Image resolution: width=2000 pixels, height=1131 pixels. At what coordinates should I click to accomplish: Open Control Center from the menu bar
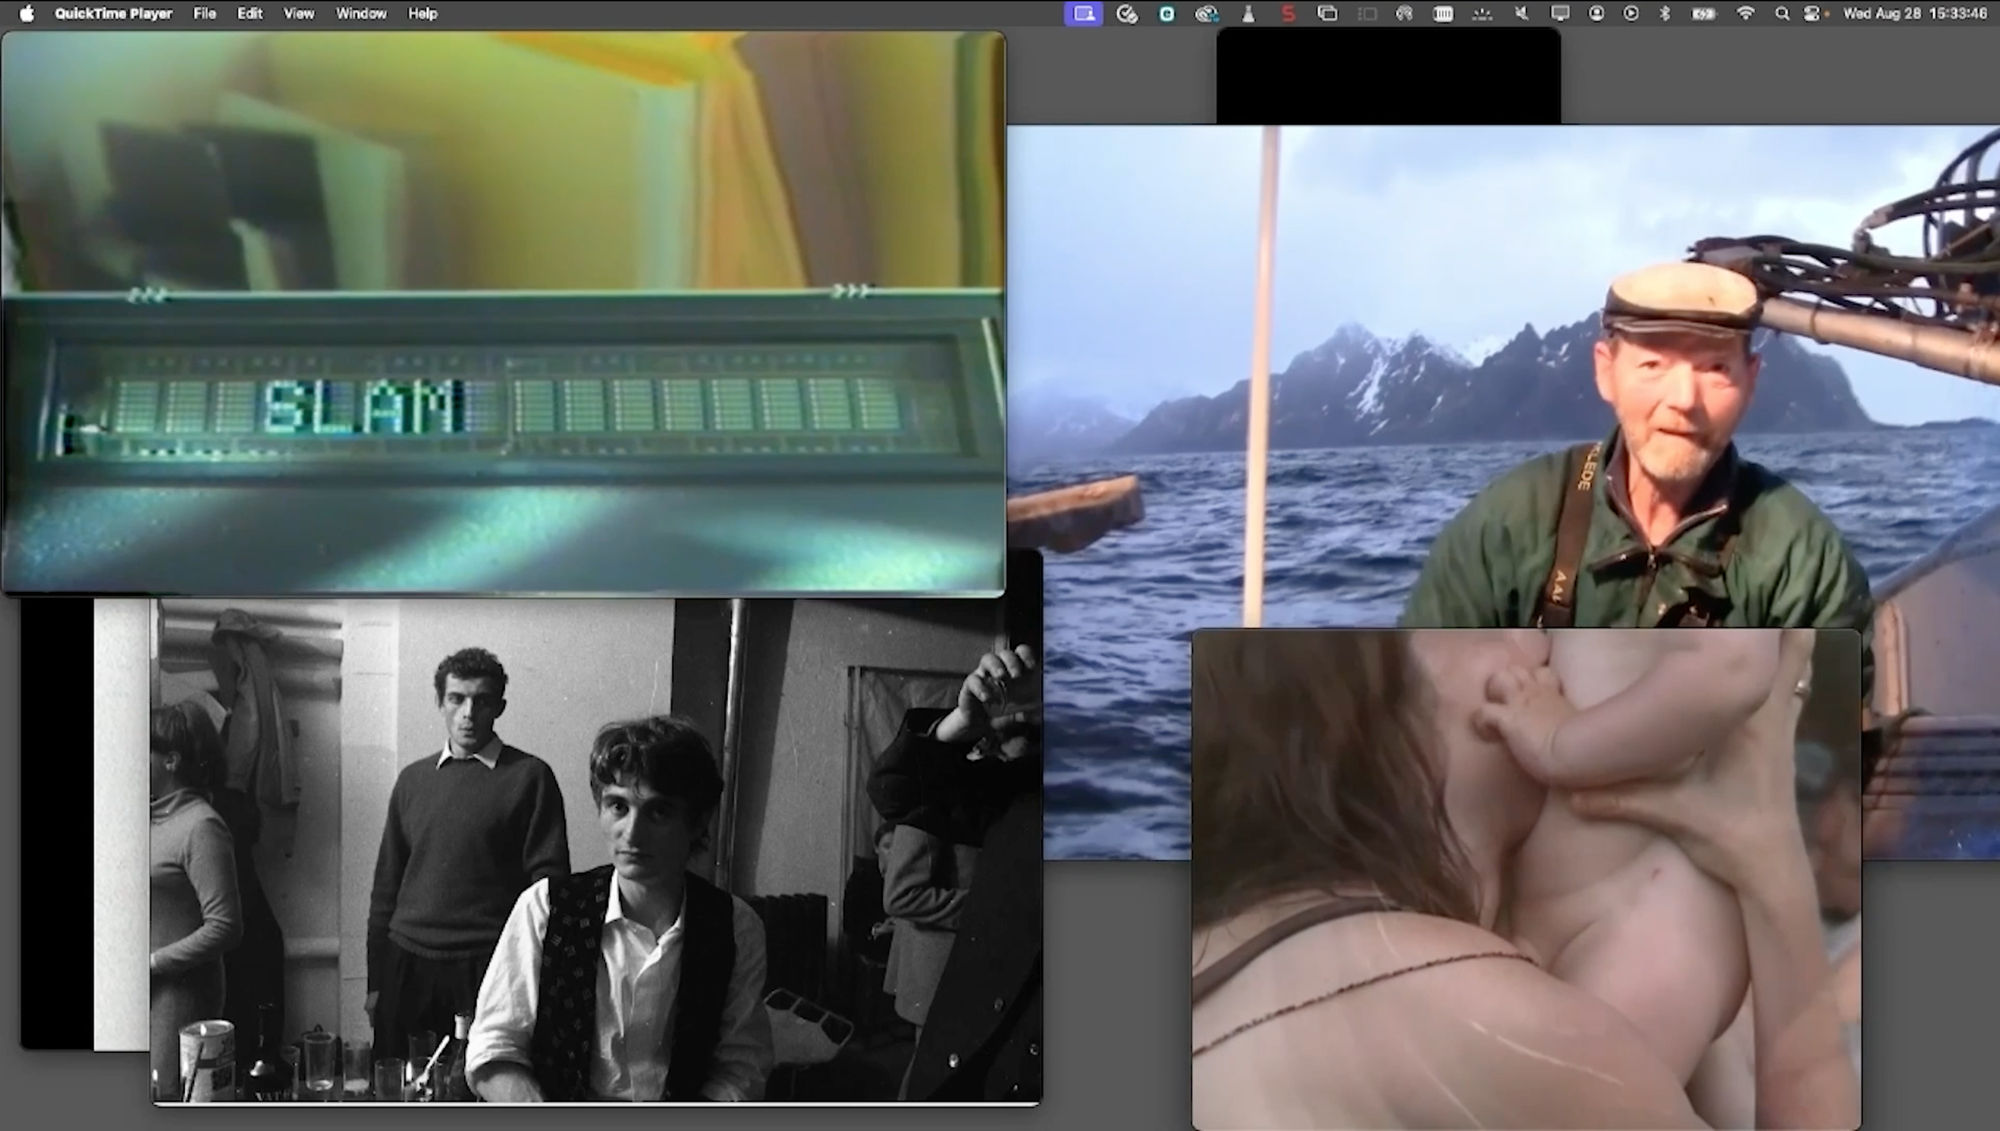click(1812, 13)
